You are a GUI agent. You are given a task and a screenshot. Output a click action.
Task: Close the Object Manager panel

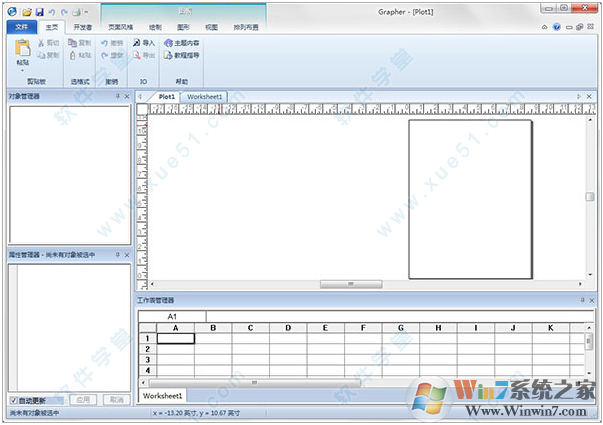click(127, 96)
